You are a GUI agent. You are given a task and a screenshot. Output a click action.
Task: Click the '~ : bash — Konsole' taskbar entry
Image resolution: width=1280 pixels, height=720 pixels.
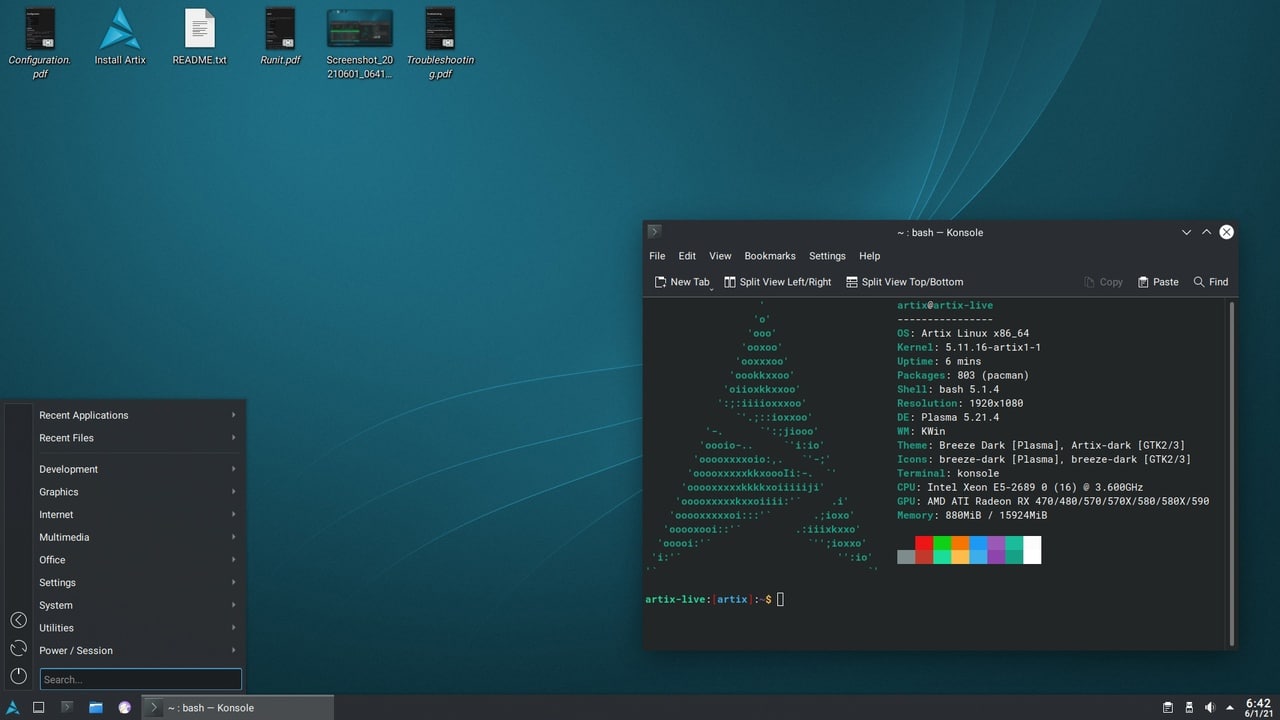pos(237,707)
